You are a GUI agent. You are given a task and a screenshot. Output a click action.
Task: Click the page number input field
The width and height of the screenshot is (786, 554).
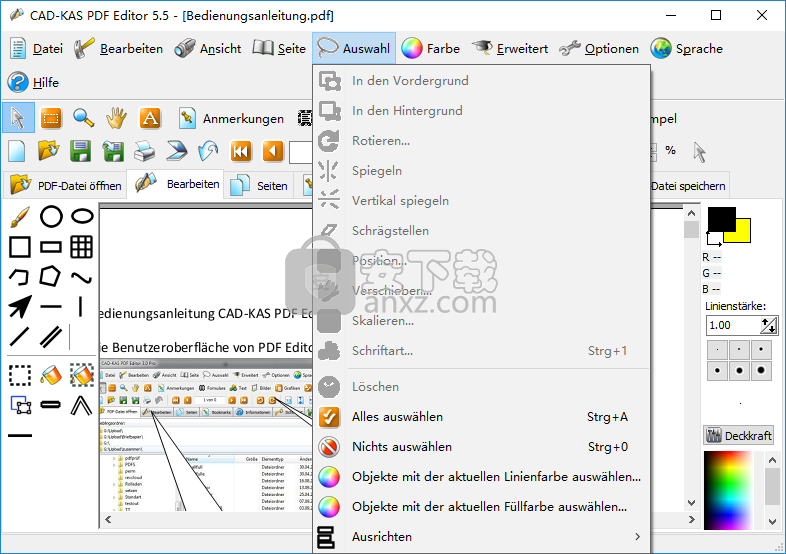(301, 152)
